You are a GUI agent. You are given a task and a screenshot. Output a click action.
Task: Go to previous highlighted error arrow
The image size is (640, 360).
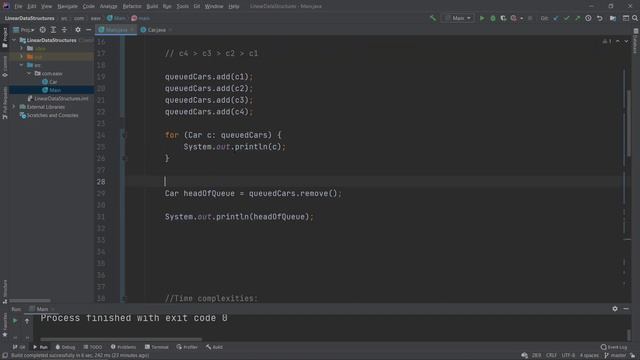coord(618,41)
